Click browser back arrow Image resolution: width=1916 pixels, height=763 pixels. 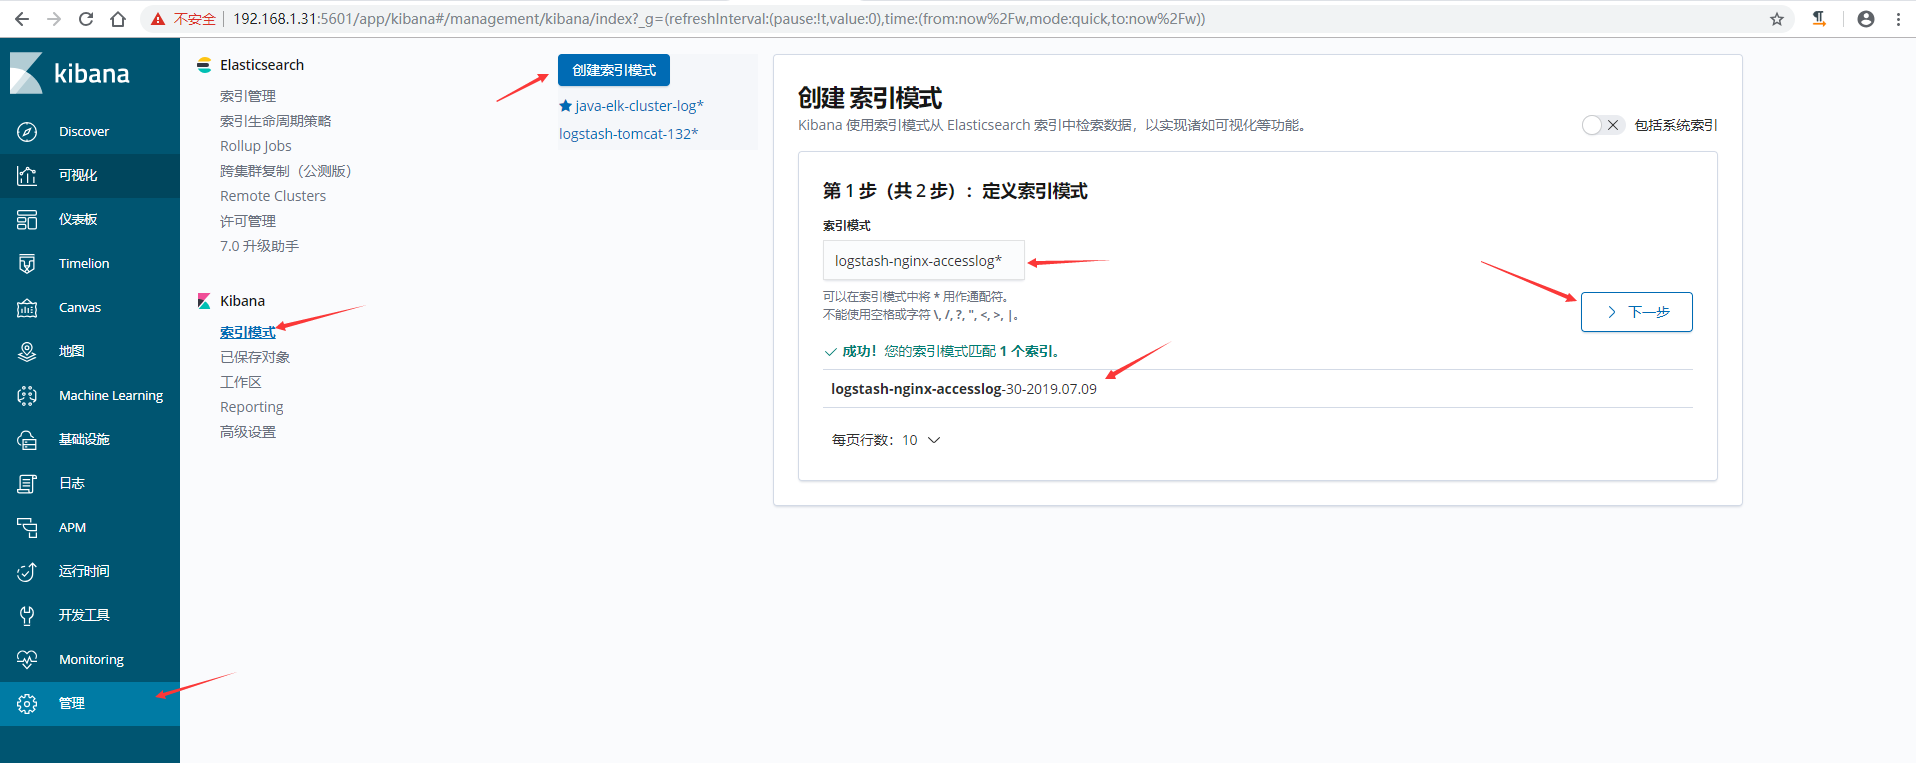tap(22, 19)
